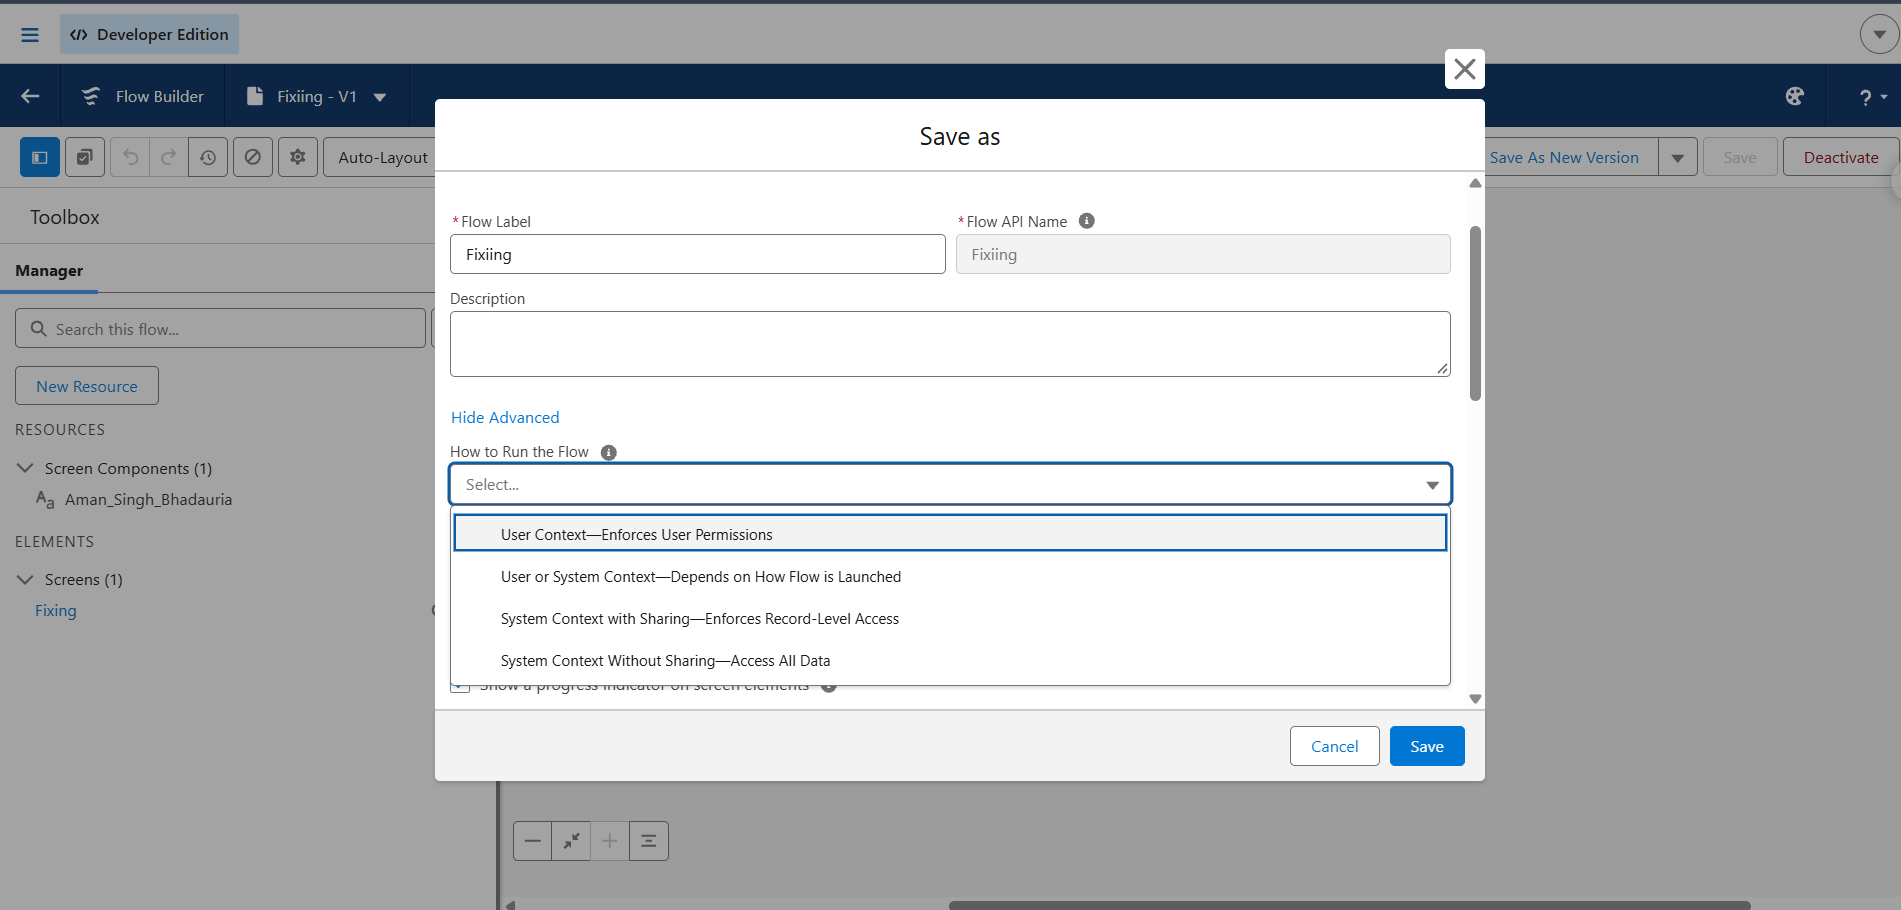Click the hamburger menu icon

click(30, 35)
